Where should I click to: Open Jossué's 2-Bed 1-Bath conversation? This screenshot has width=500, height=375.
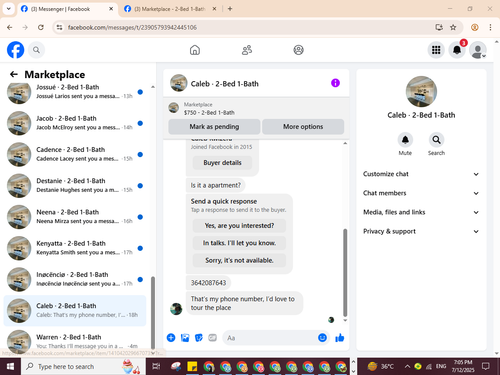(x=75, y=92)
